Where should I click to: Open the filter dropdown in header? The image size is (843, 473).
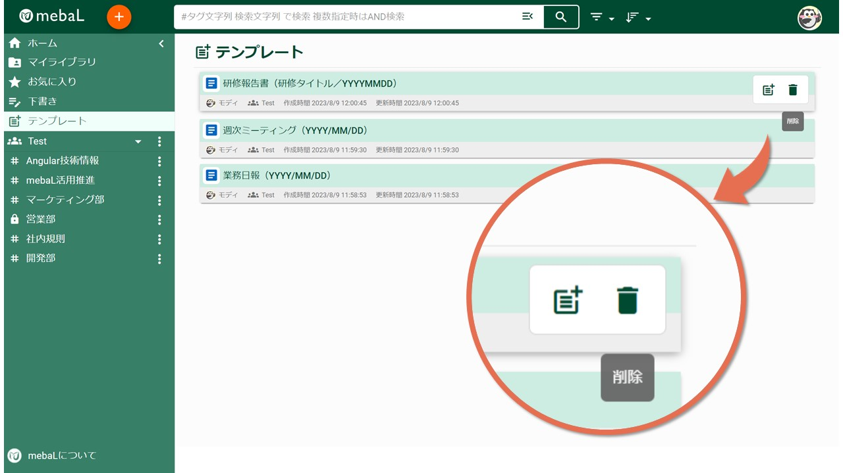pyautogui.click(x=601, y=18)
